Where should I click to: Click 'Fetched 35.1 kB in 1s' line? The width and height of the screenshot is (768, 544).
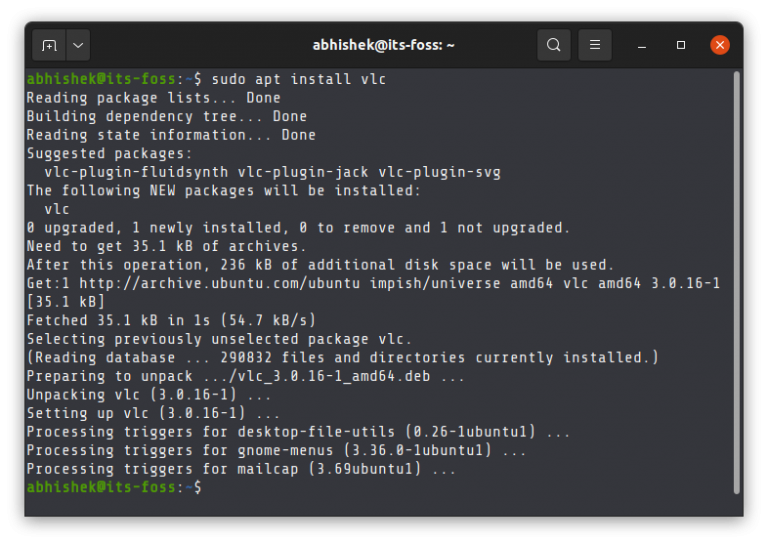tap(171, 321)
